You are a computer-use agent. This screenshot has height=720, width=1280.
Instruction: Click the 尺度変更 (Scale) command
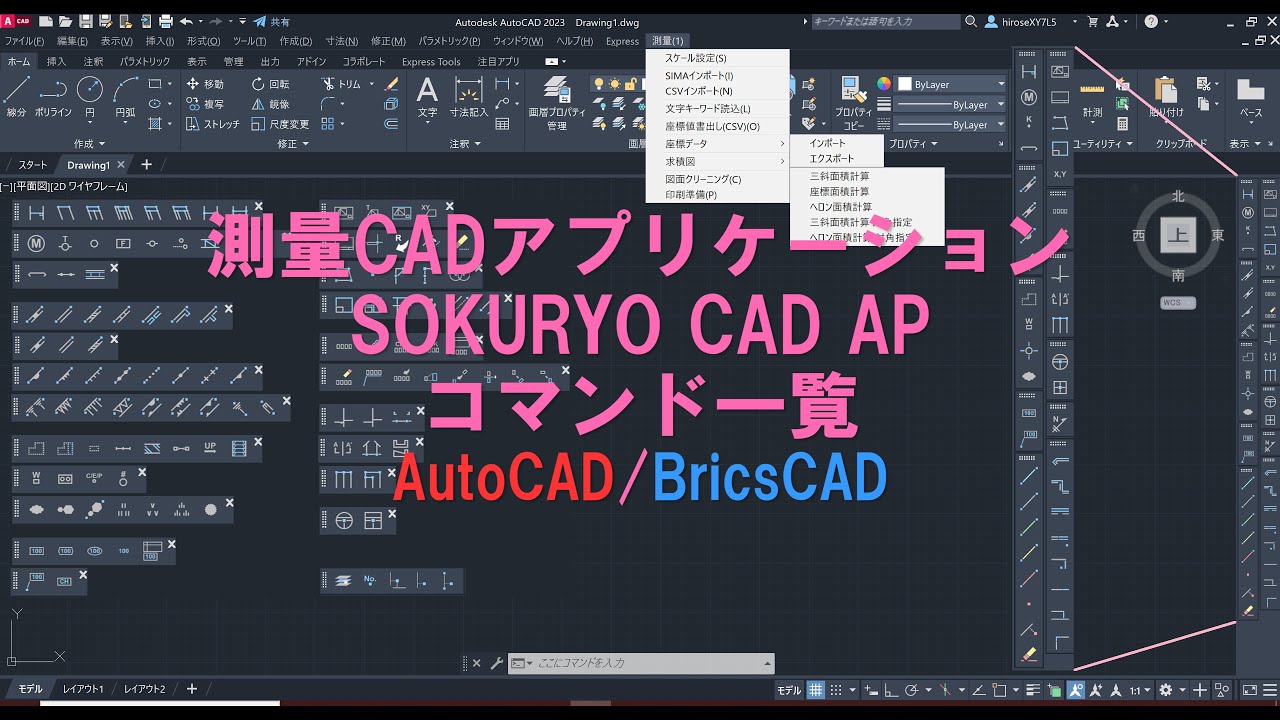click(x=280, y=124)
